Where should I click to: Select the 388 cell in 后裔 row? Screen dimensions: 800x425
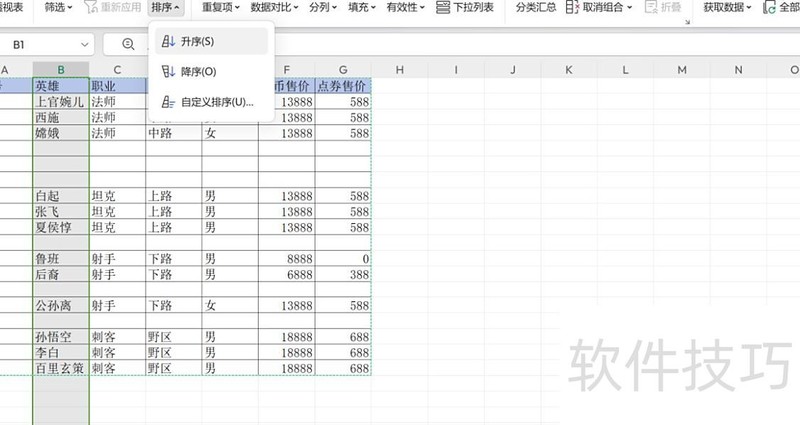tap(343, 274)
